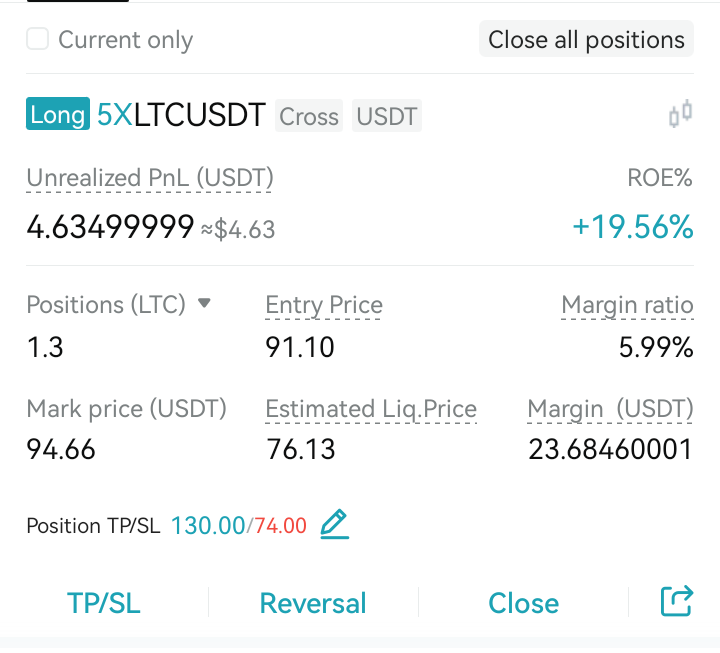Show Unrealized PnL (USDT) explanation
This screenshot has width=720, height=653.
click(x=150, y=178)
